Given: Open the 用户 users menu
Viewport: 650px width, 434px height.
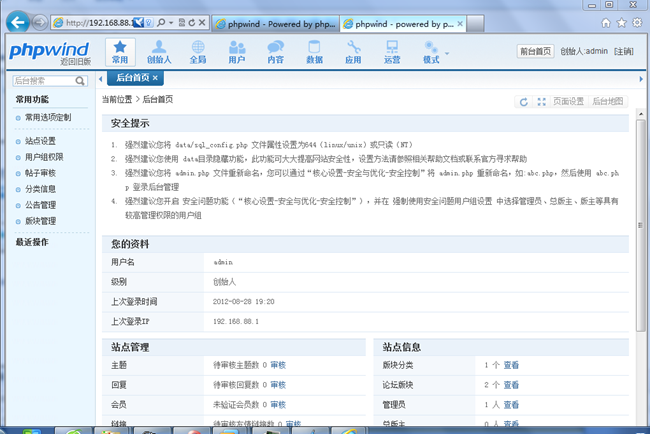Looking at the screenshot, I should click(237, 52).
